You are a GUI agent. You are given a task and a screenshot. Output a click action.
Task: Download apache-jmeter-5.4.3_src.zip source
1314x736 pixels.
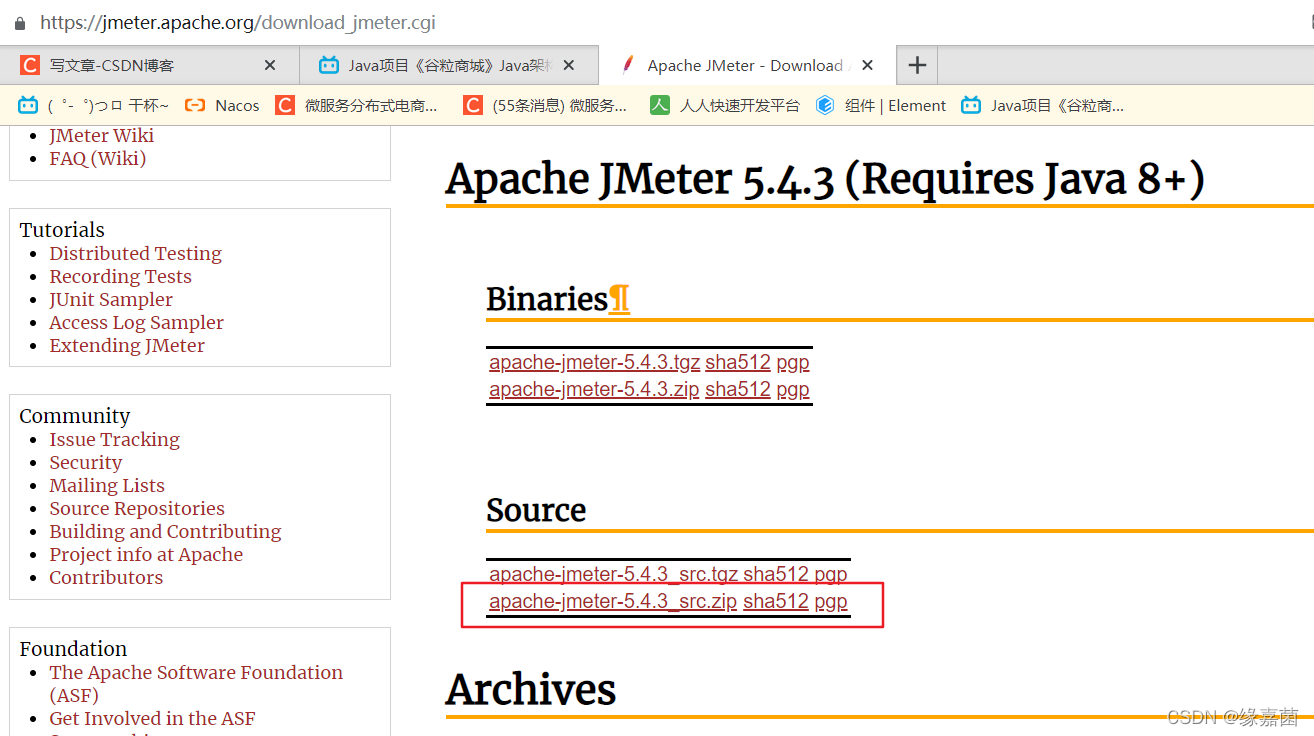(613, 601)
